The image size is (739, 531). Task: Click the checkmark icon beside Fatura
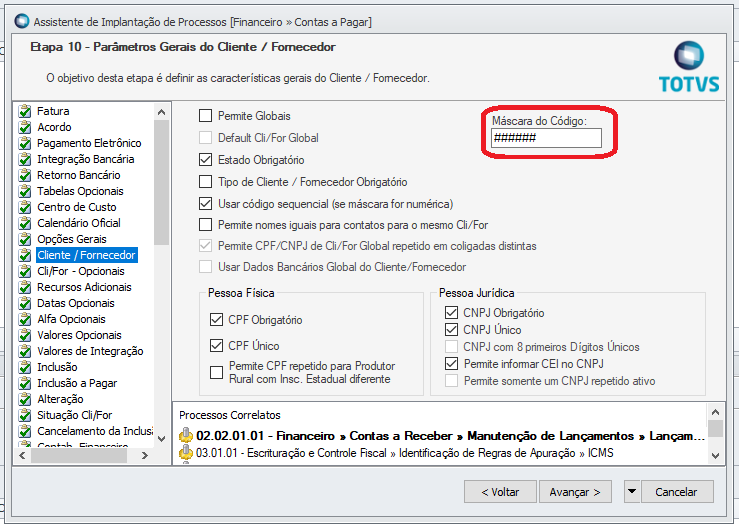[x=25, y=111]
